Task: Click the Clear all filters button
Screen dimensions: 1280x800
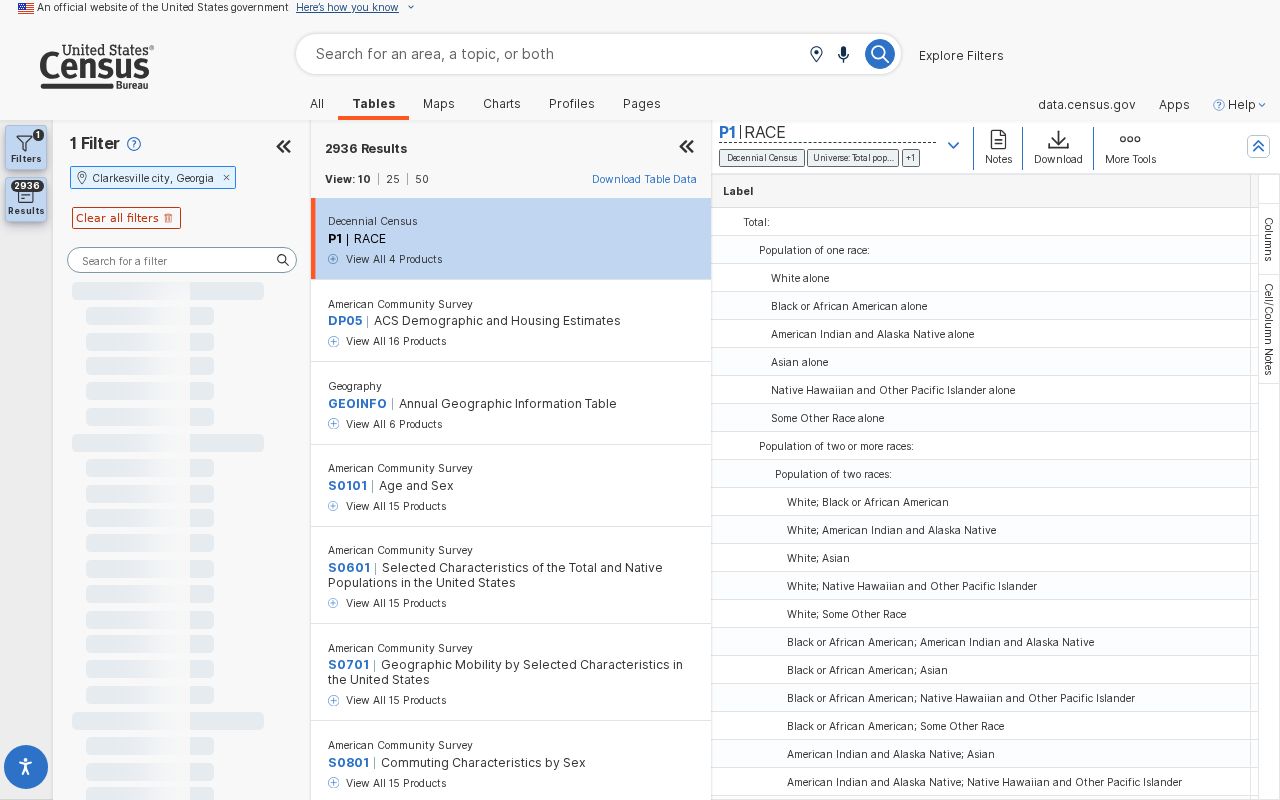Action: click(126, 218)
